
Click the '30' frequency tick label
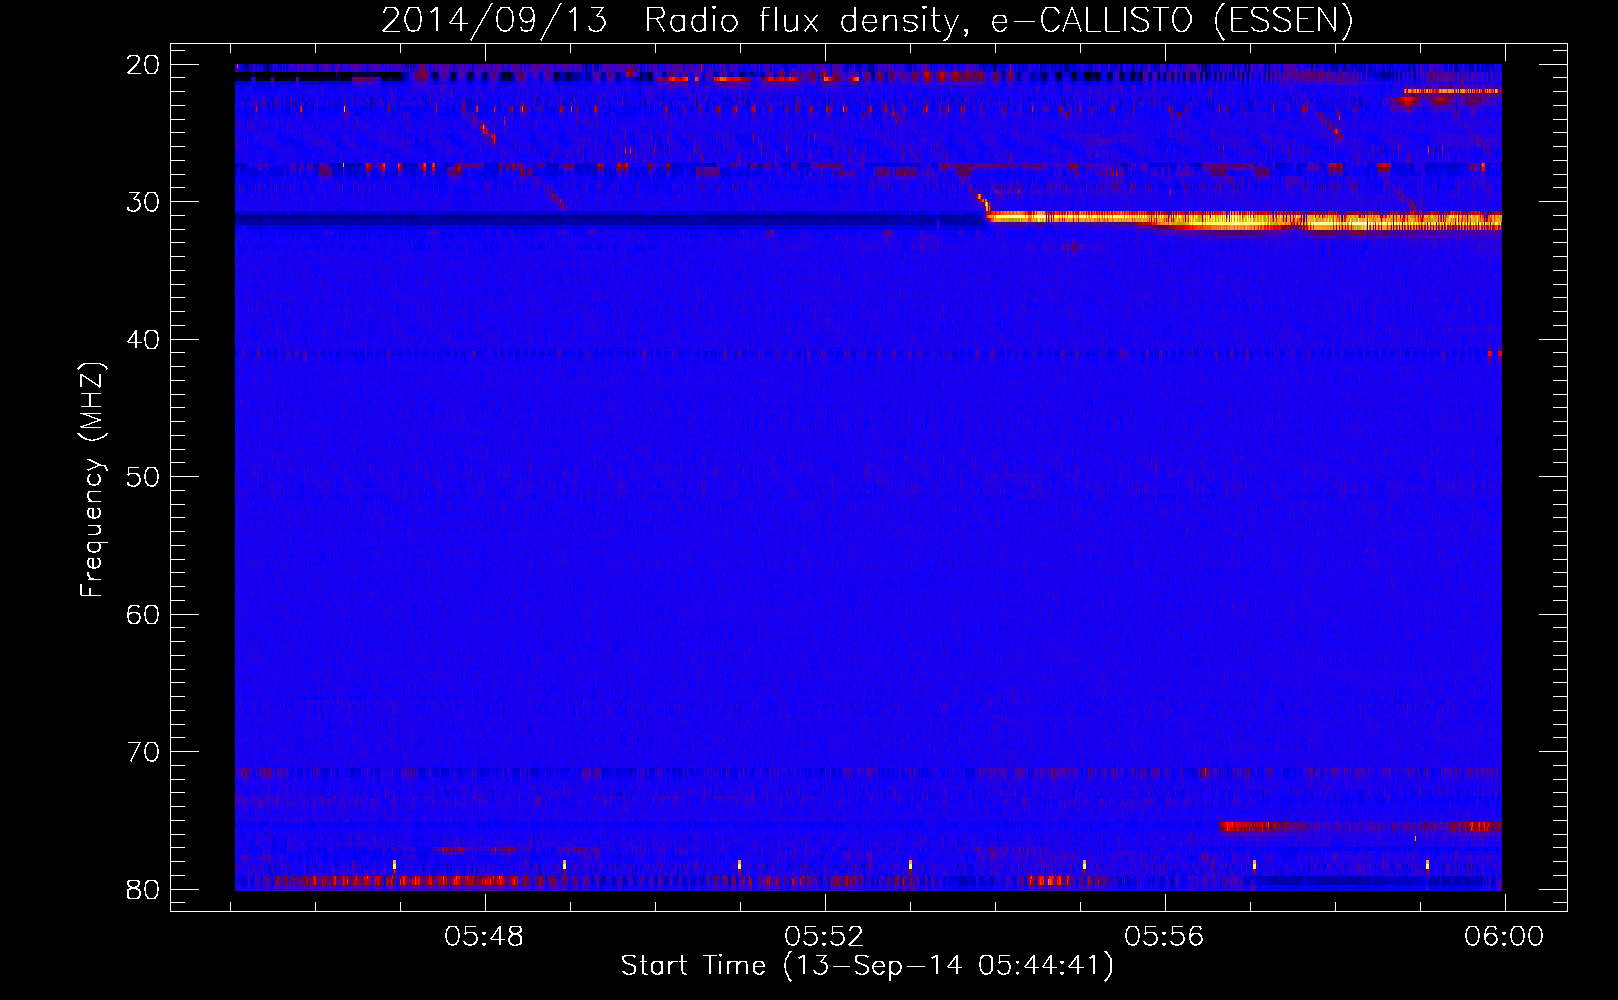(143, 202)
